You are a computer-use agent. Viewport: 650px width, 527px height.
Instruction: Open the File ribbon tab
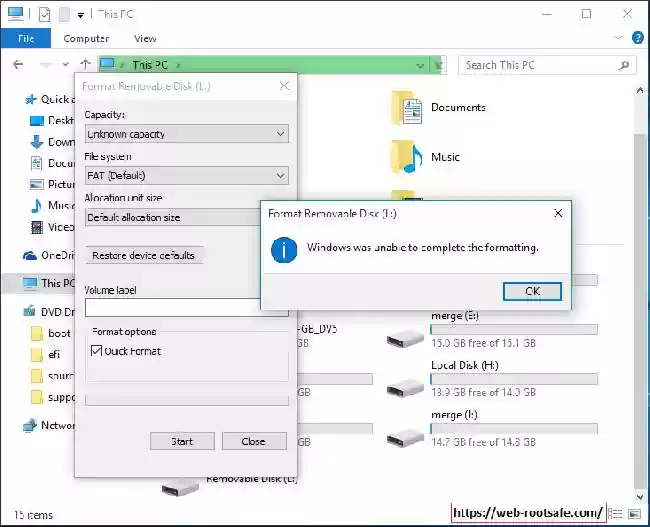(x=26, y=39)
